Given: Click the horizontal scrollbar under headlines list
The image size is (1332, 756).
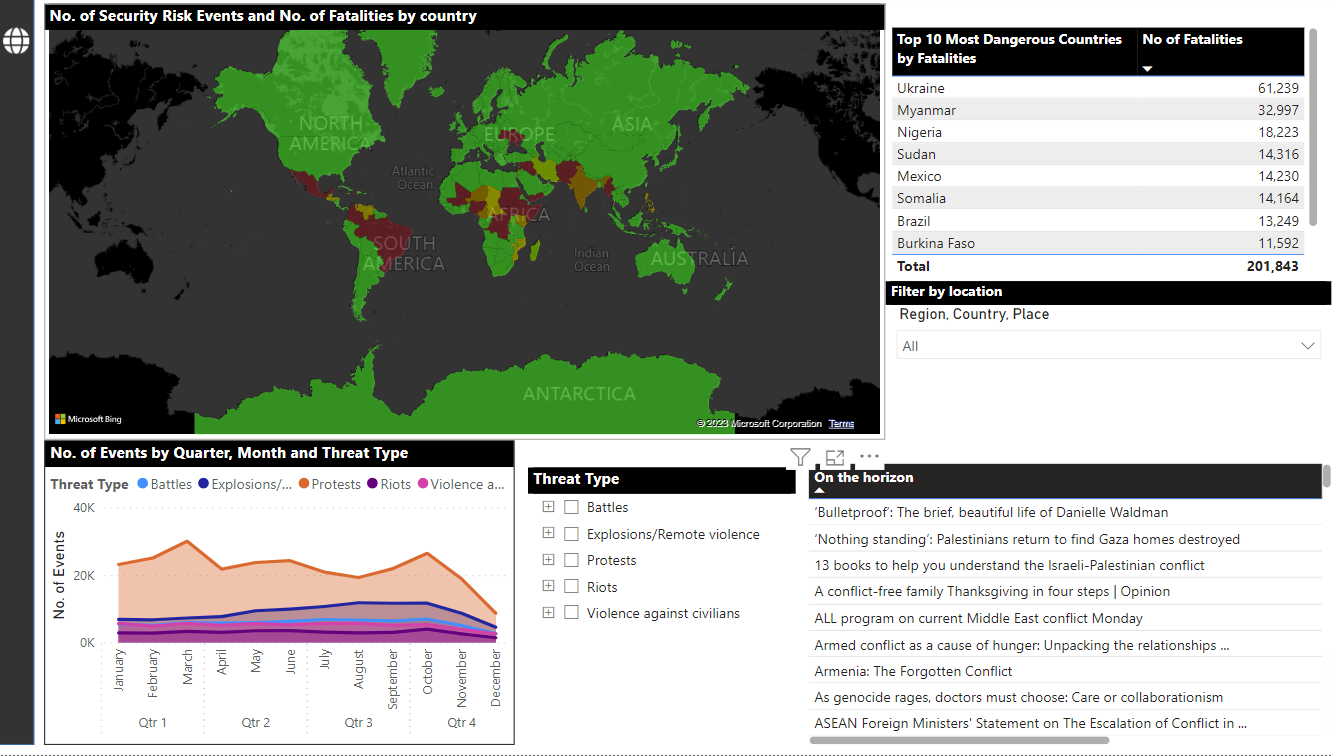Looking at the screenshot, I should click(x=958, y=741).
